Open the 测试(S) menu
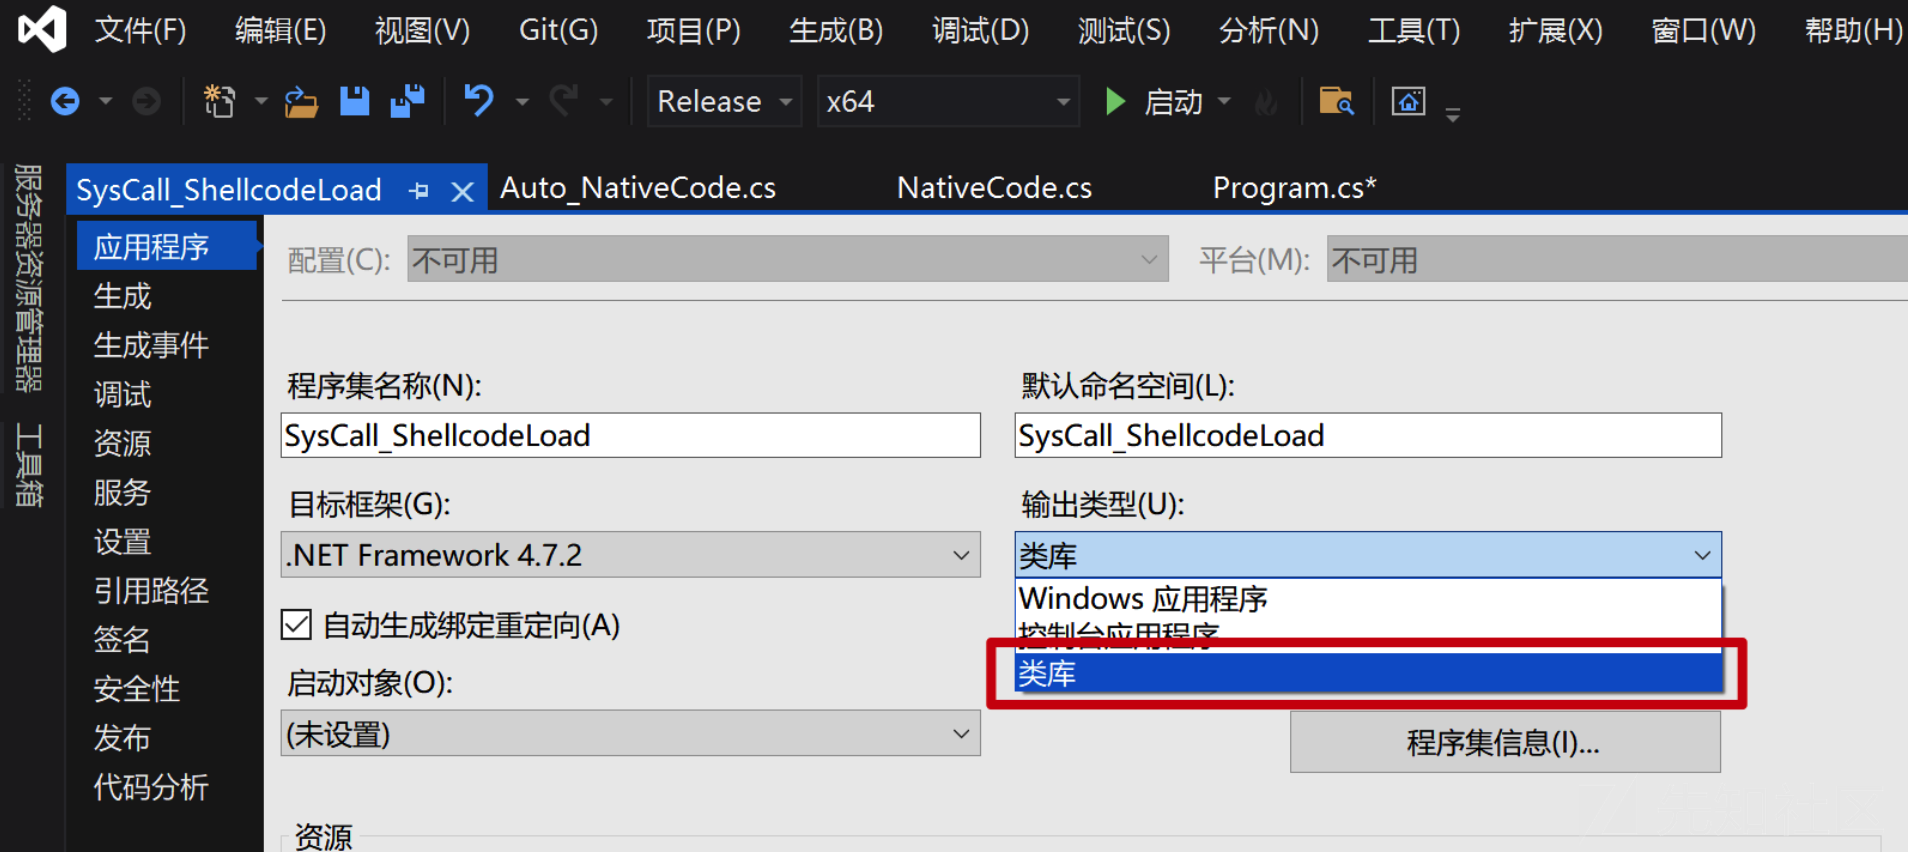The image size is (1908, 852). click(1124, 30)
